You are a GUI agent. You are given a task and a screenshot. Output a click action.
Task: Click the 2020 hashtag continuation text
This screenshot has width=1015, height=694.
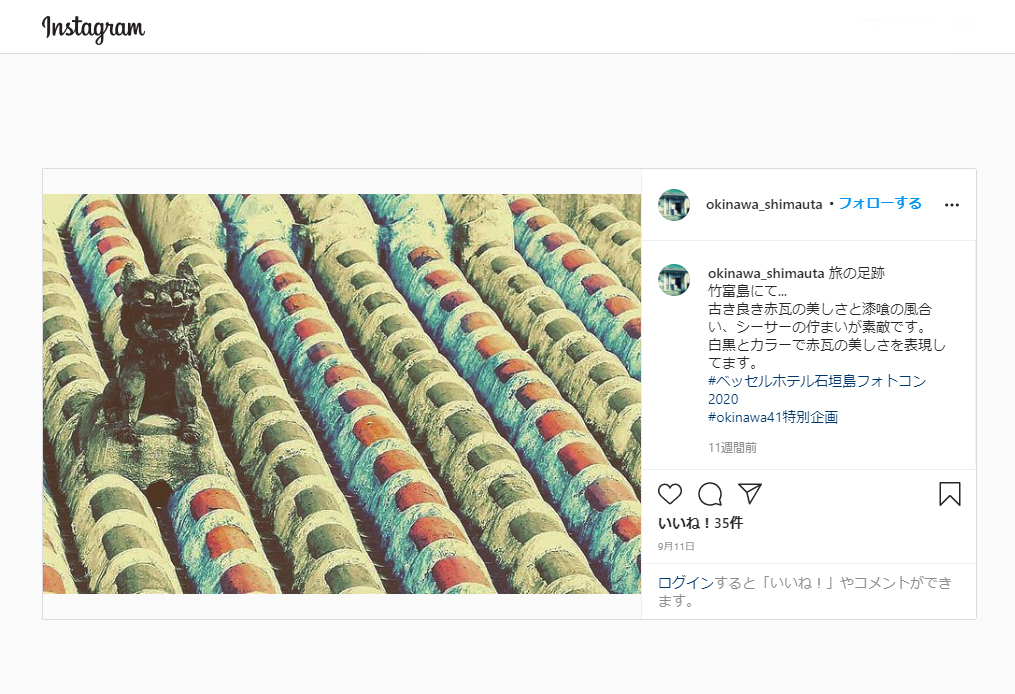point(723,399)
